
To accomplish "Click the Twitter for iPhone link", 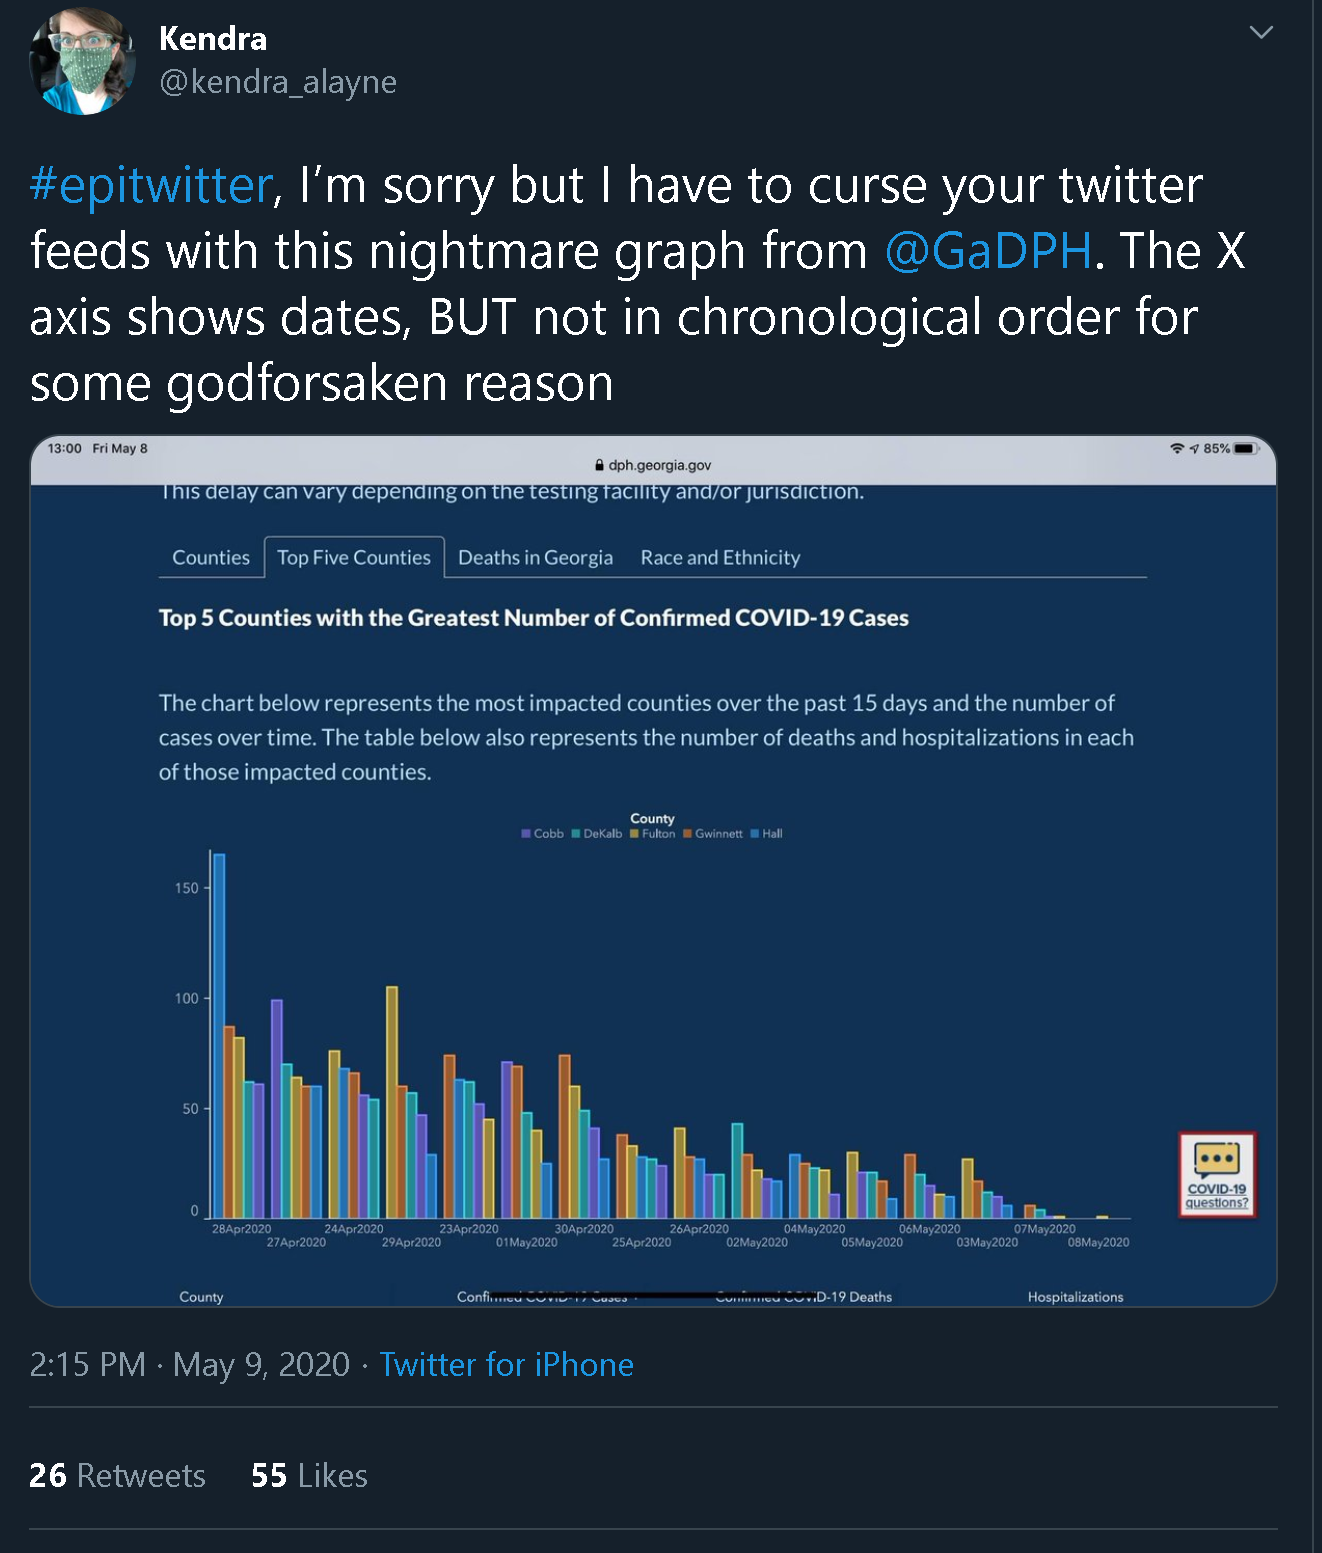I will tap(507, 1365).
